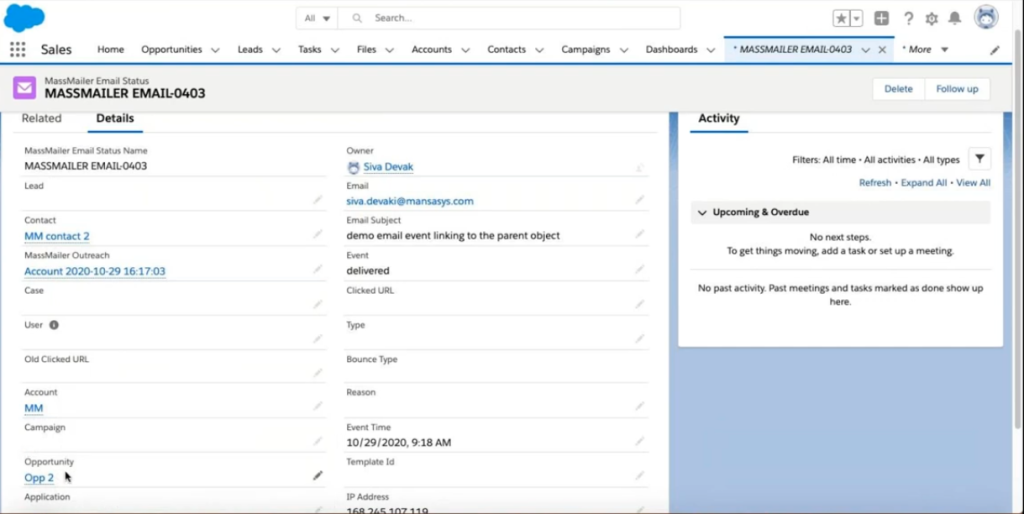The width and height of the screenshot is (1024, 514).
Task: Open the MM account link
Action: coord(33,408)
